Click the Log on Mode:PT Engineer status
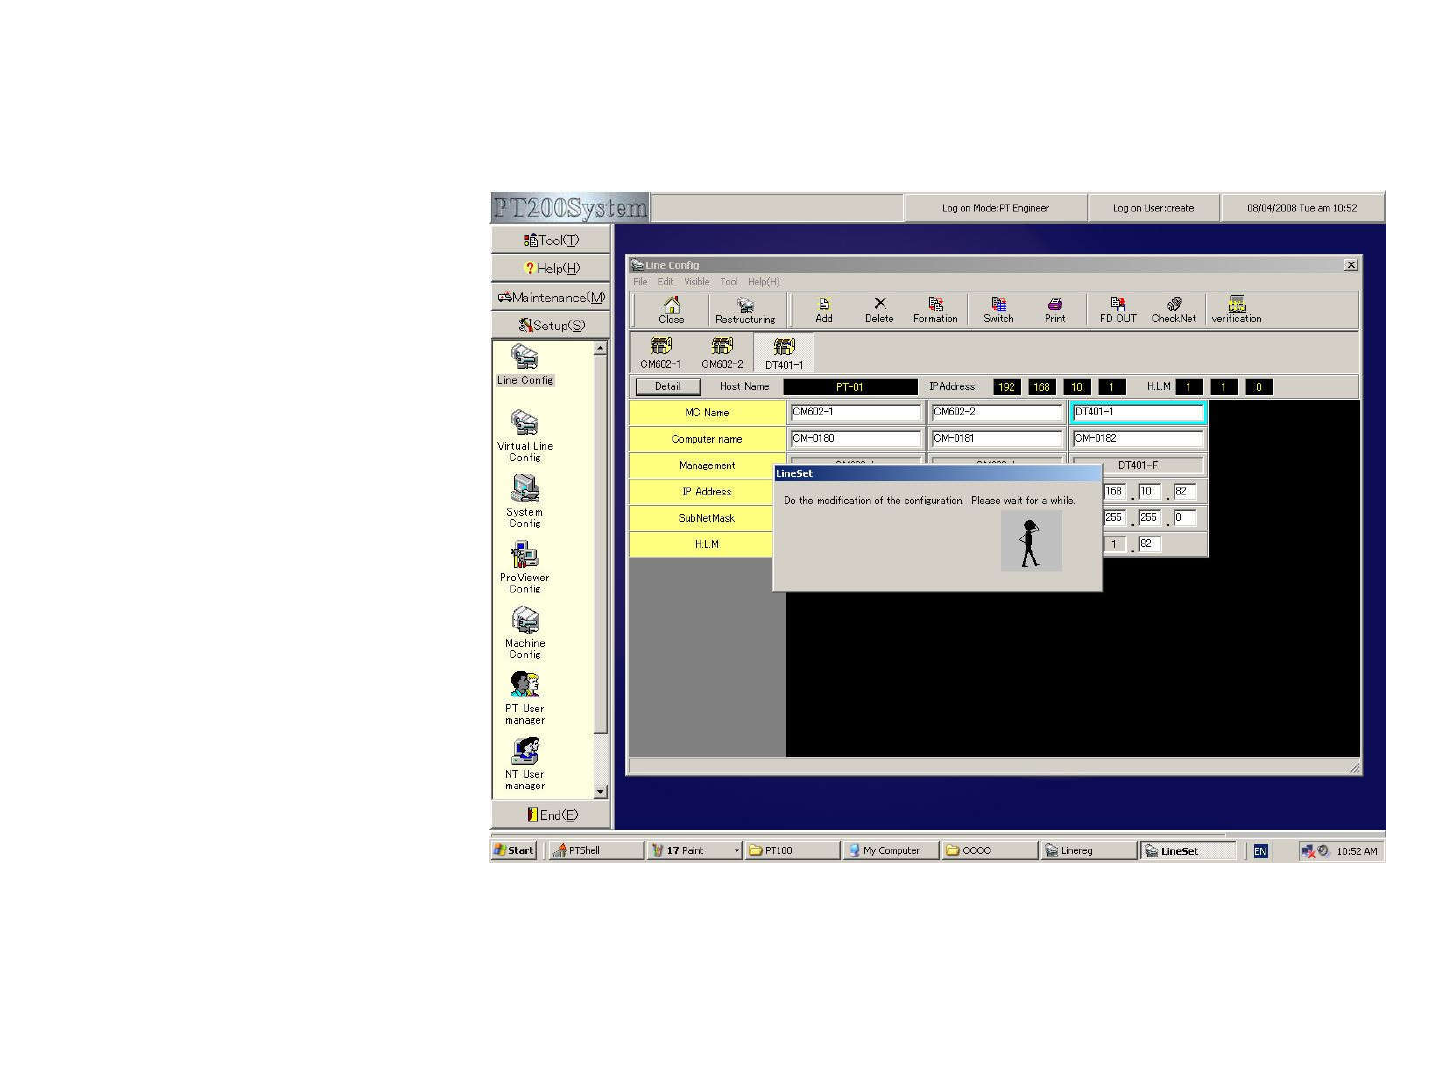Viewport: 1433px width, 1075px height. pyautogui.click(x=995, y=208)
